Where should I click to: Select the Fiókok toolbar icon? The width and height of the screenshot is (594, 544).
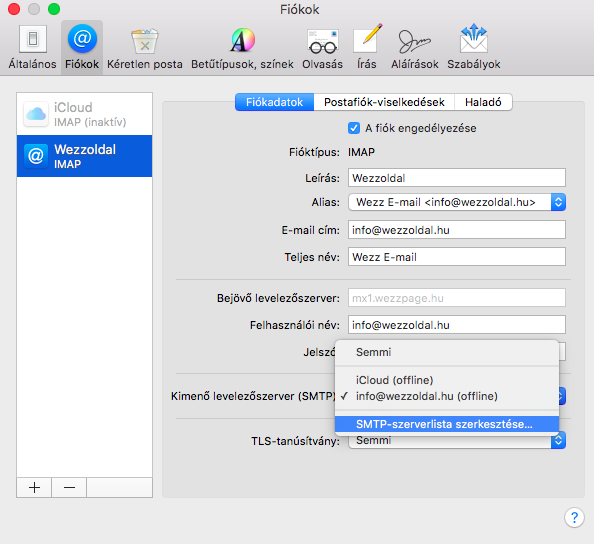point(82,47)
